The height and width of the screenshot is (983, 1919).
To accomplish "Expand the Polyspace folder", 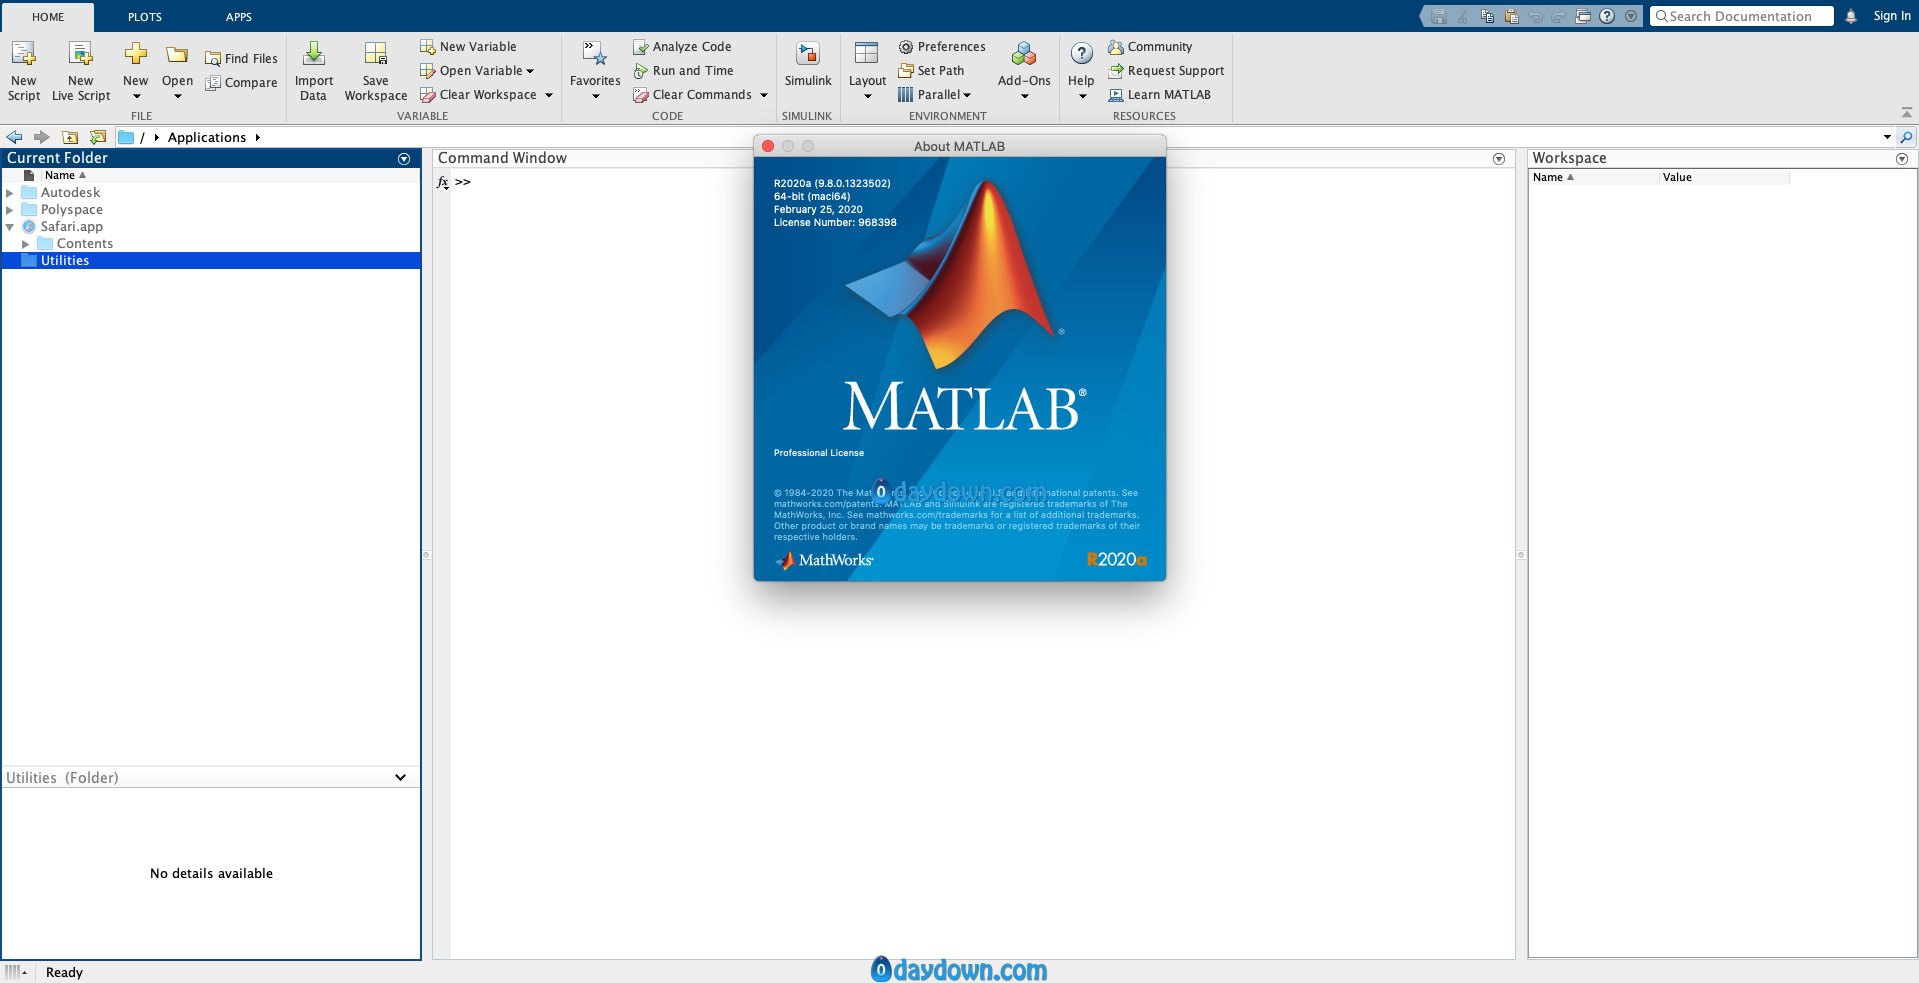I will click(x=10, y=210).
